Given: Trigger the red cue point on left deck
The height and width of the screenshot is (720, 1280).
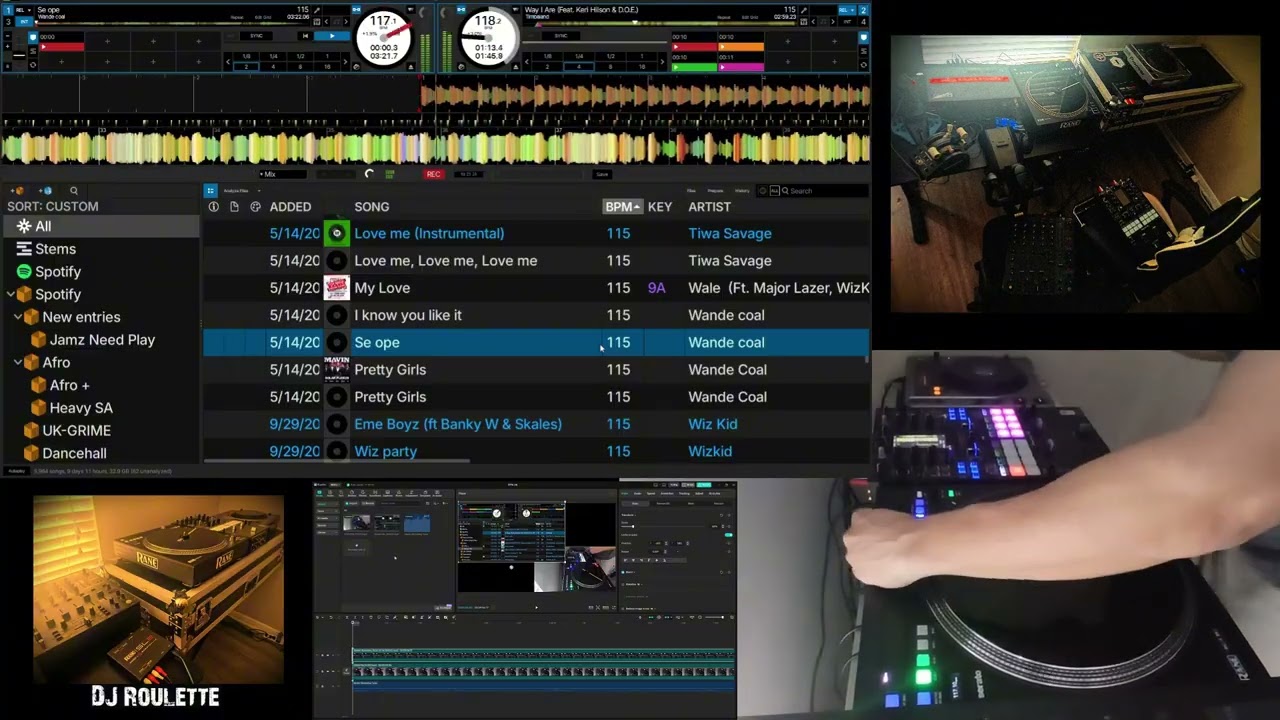Looking at the screenshot, I should click(x=62, y=47).
